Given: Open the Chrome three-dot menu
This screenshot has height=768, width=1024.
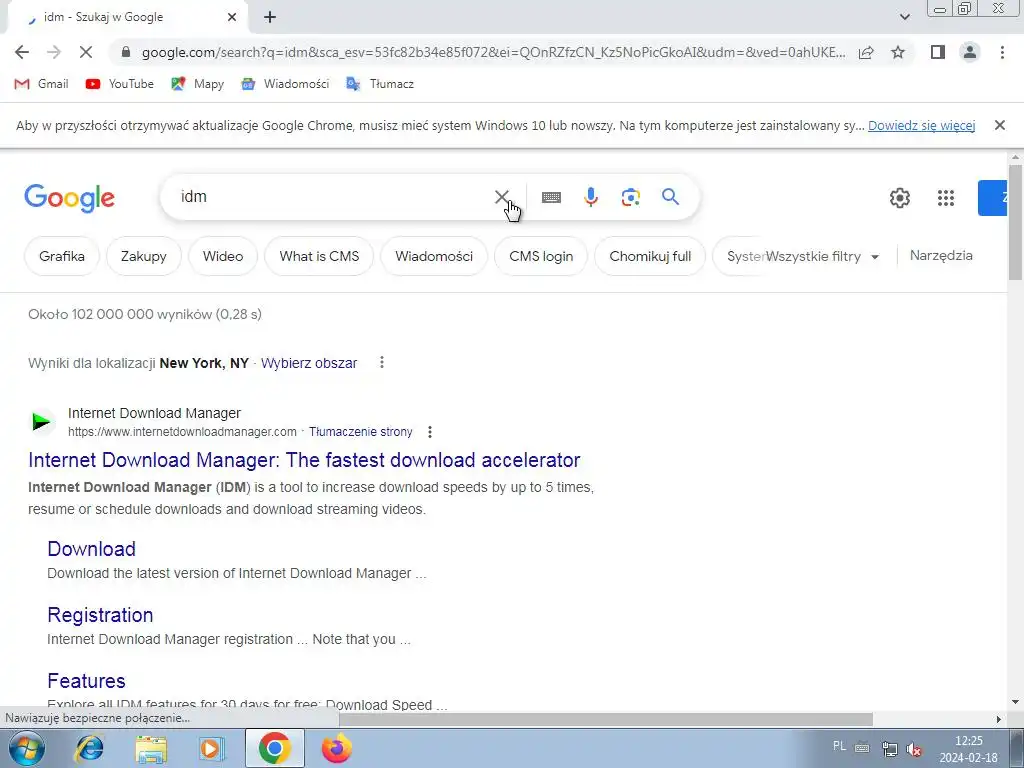Looking at the screenshot, I should tap(1002, 52).
